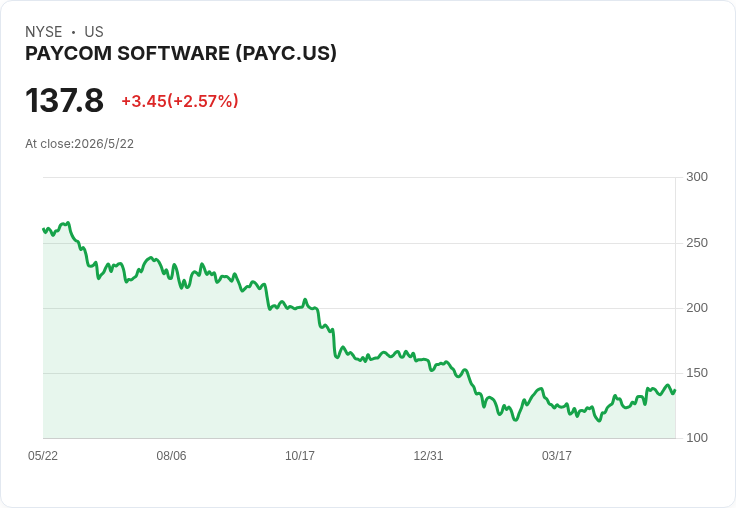
Task: Click the PAYCOM SOFTWARE (PAYC.US) title
Action: [x=181, y=54]
